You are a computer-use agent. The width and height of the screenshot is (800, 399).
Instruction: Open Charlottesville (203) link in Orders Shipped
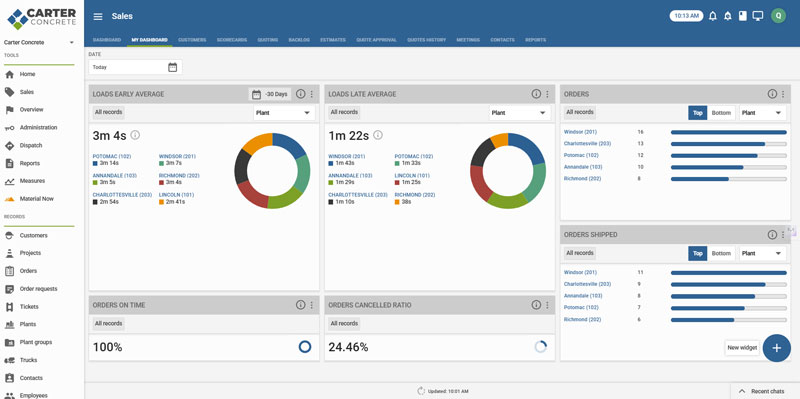tap(587, 284)
